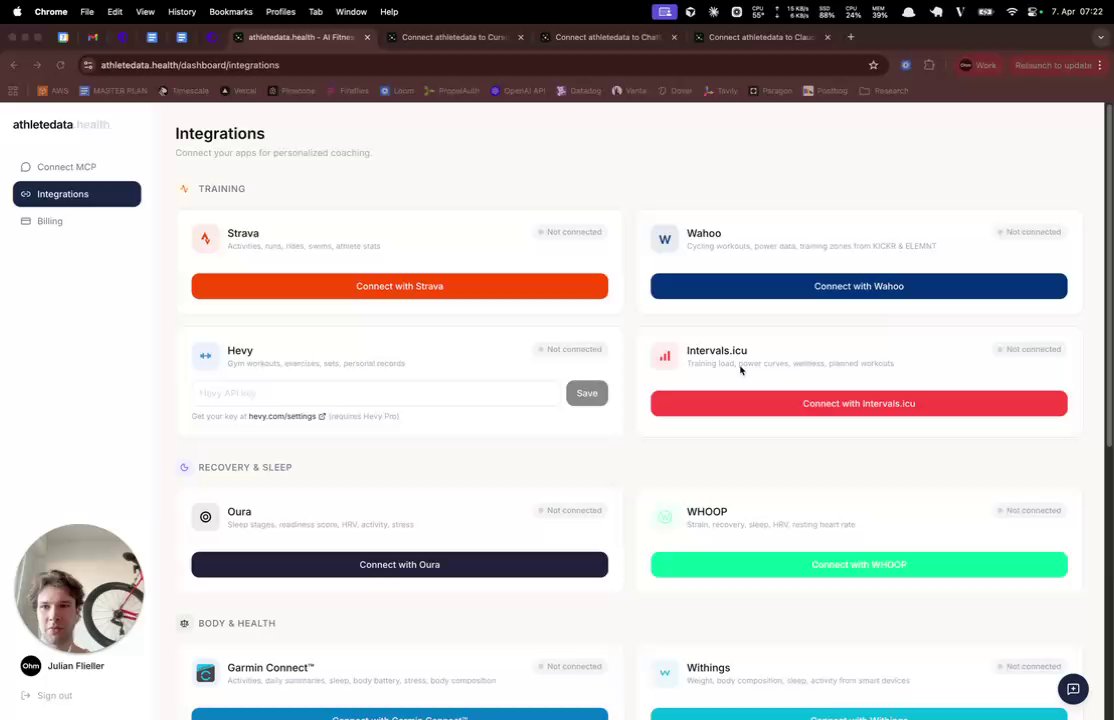Screen dimensions: 1114x720
Task: Click the Connect with Oura button
Action: 399,565
